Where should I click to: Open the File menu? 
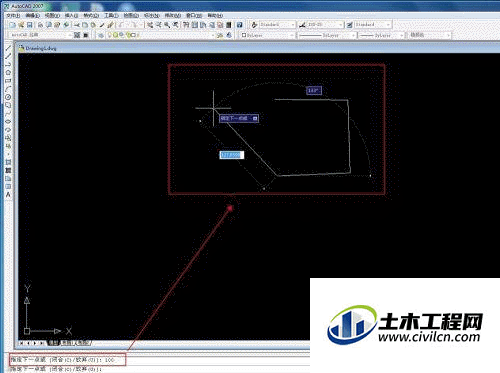pos(13,16)
